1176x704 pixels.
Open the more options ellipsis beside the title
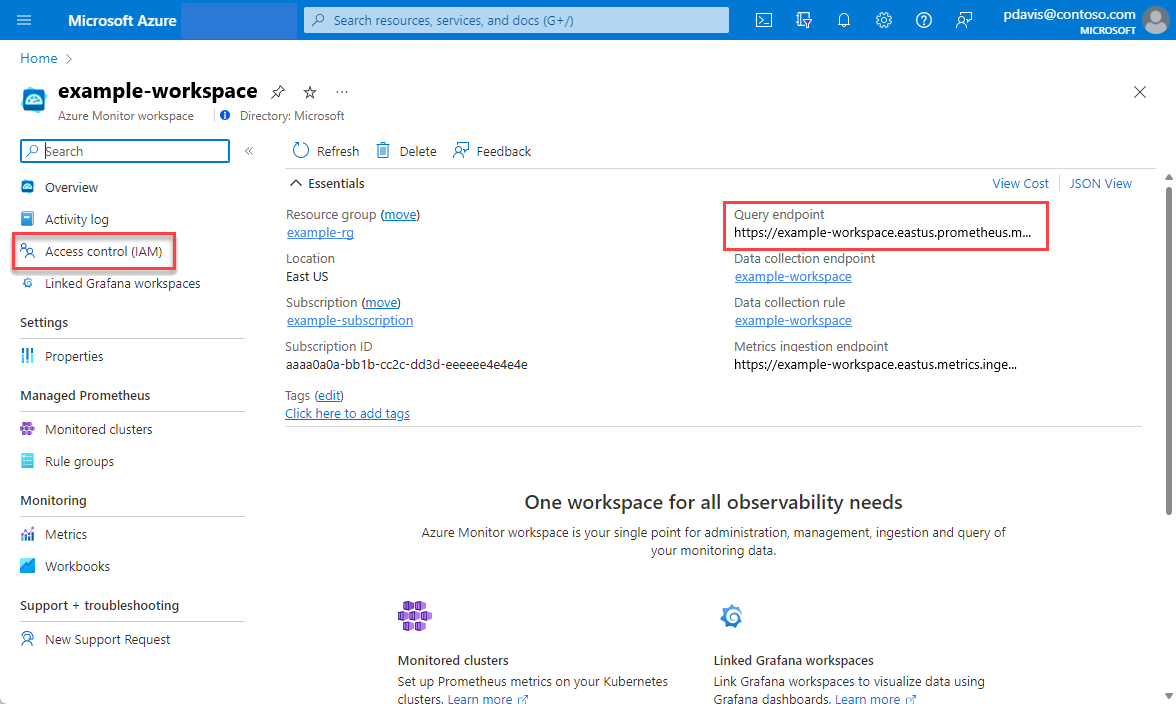coord(342,92)
